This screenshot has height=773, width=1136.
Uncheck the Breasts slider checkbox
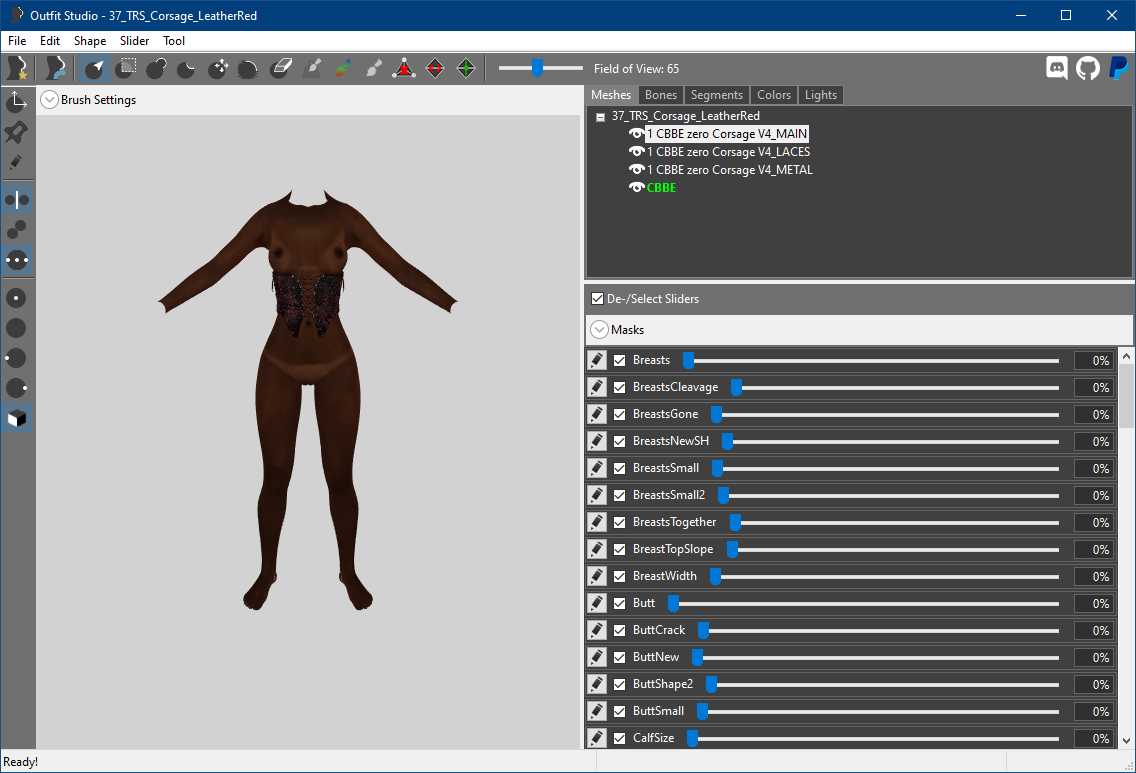(619, 360)
